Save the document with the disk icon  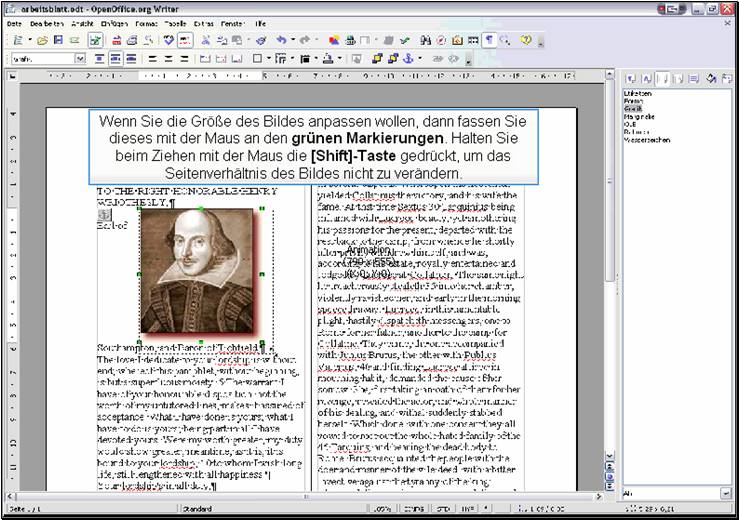pyautogui.click(x=58, y=40)
